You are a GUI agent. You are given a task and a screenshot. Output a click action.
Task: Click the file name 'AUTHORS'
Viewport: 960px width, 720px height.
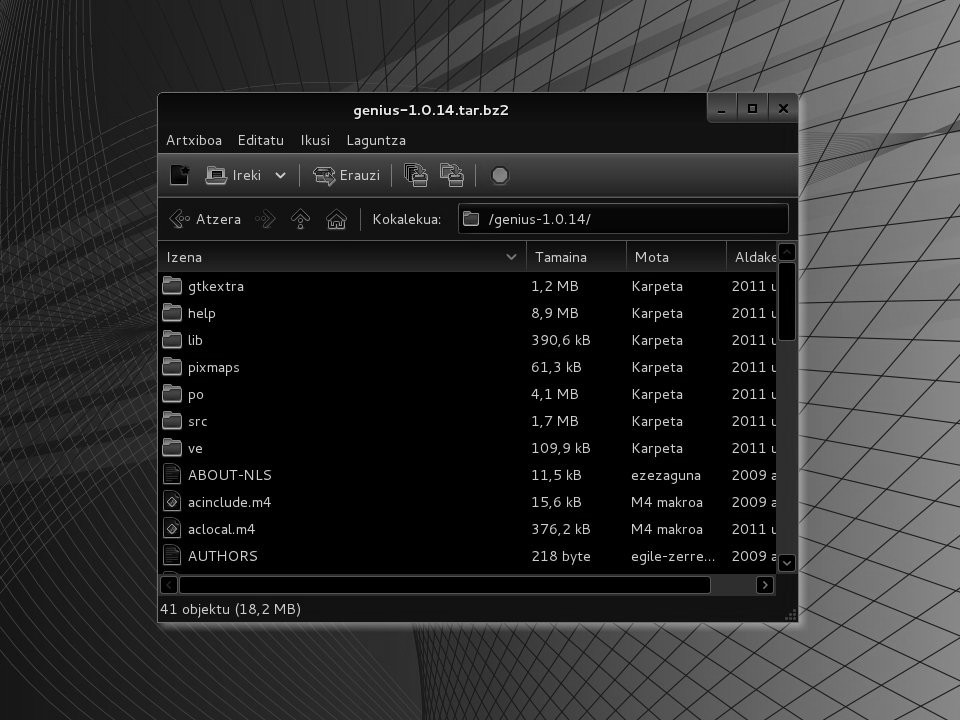[223, 556]
